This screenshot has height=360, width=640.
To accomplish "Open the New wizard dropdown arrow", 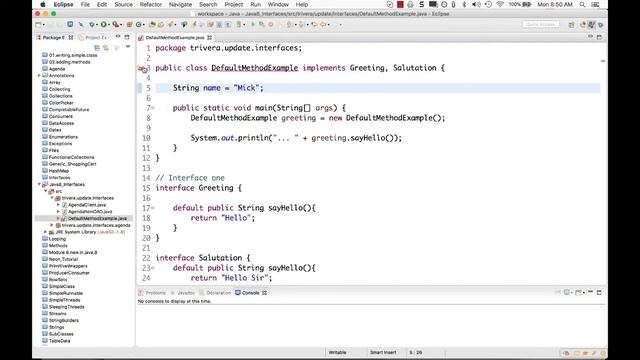I will (x=44, y=25).
